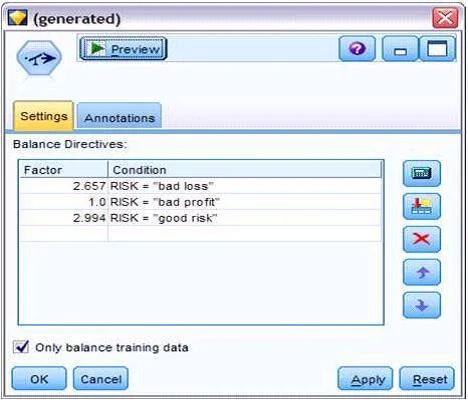
Task: Click the Cancel button
Action: coord(101,378)
